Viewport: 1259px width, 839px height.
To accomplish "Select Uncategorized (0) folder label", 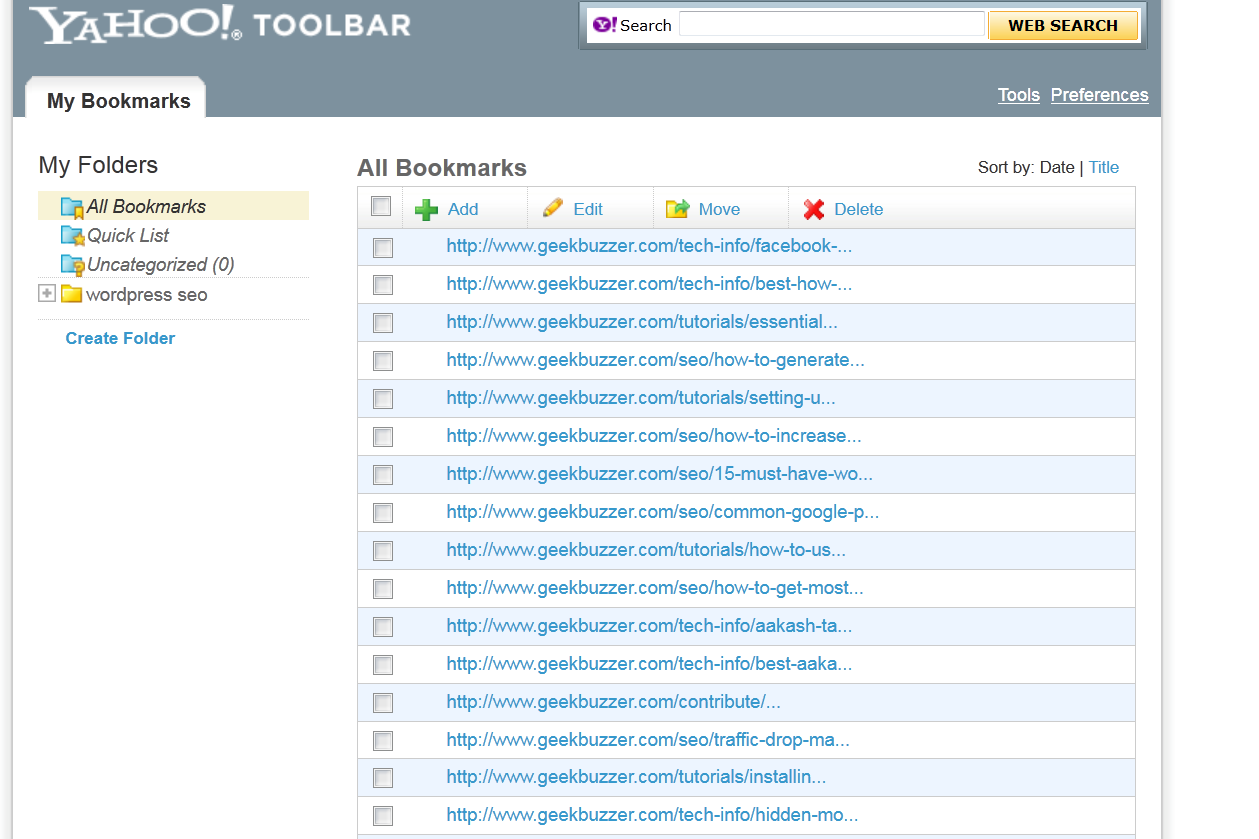I will point(160,265).
